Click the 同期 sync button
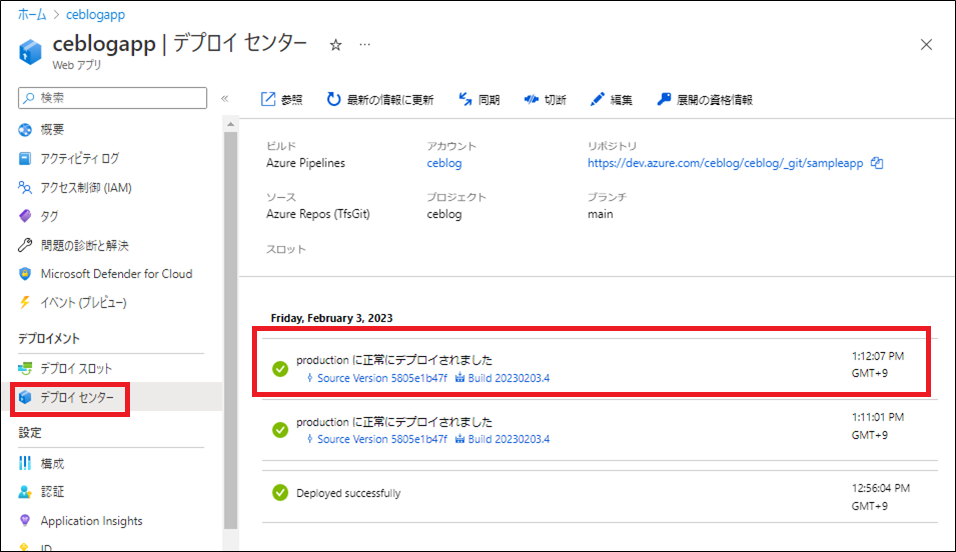Screen dimensions: 956x552 pyautogui.click(x=479, y=99)
